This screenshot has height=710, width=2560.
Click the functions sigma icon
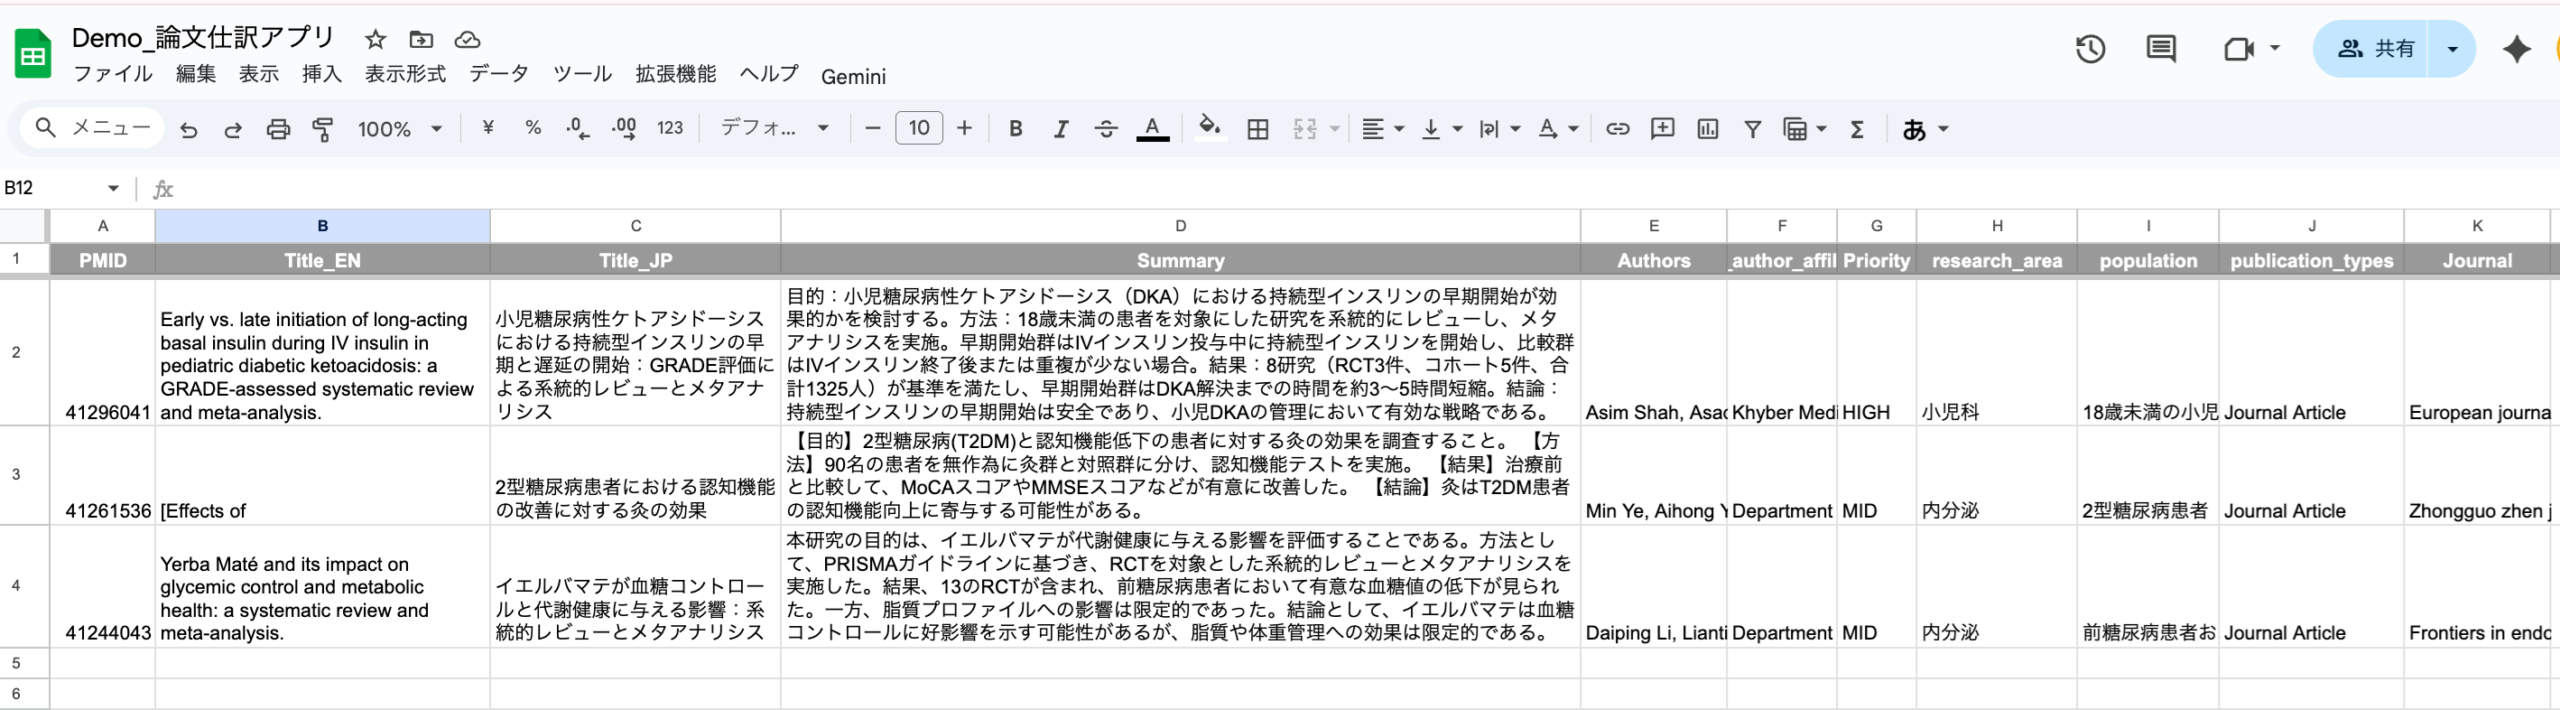tap(1857, 129)
